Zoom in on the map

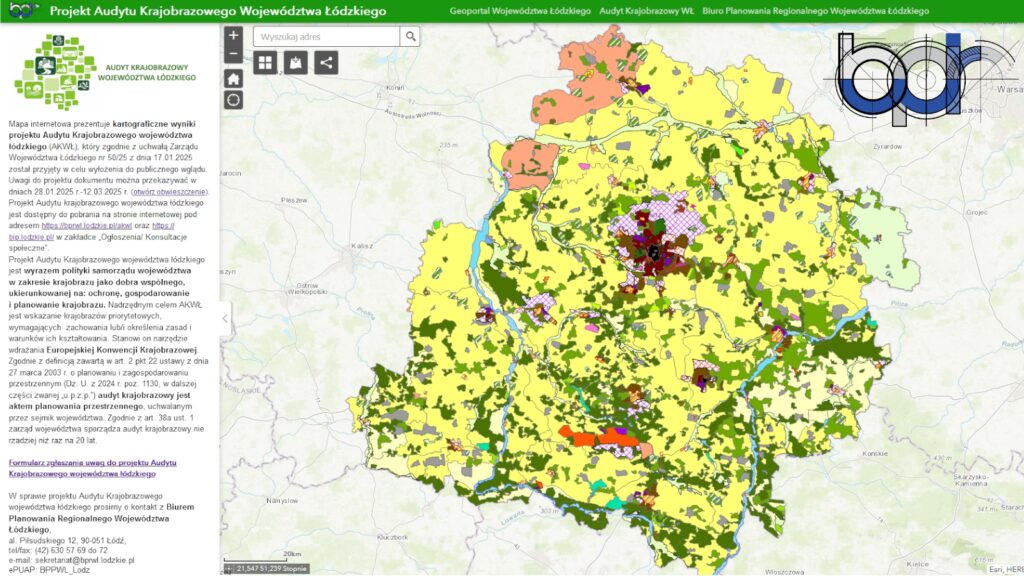pyautogui.click(x=233, y=35)
